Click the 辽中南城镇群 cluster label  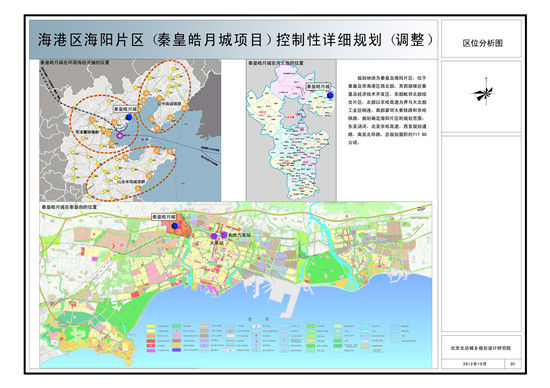coord(170,104)
